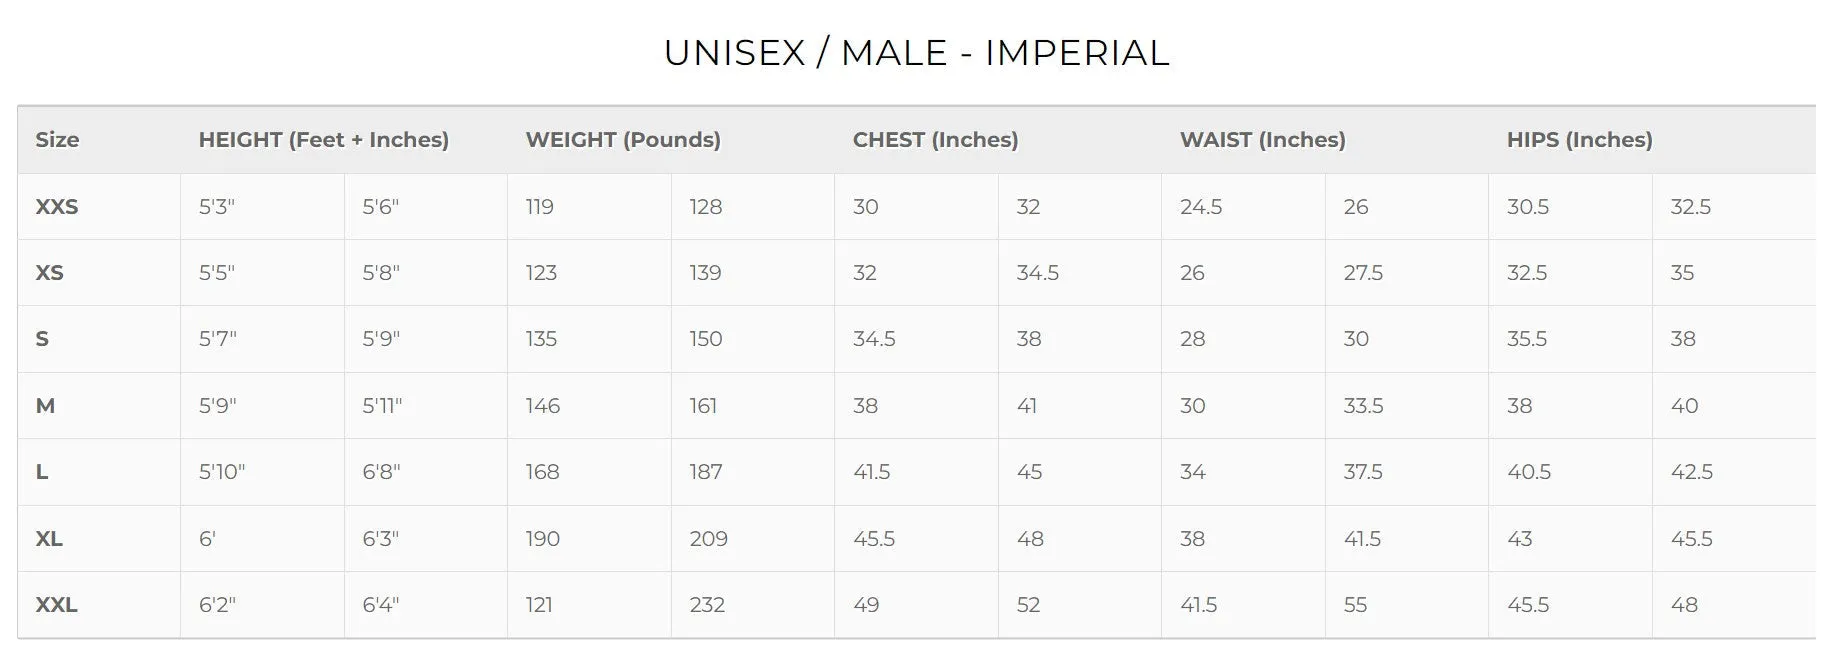This screenshot has height=648, width=1822.
Task: Click the 42.5 hips cell in L row
Action: click(x=1692, y=472)
